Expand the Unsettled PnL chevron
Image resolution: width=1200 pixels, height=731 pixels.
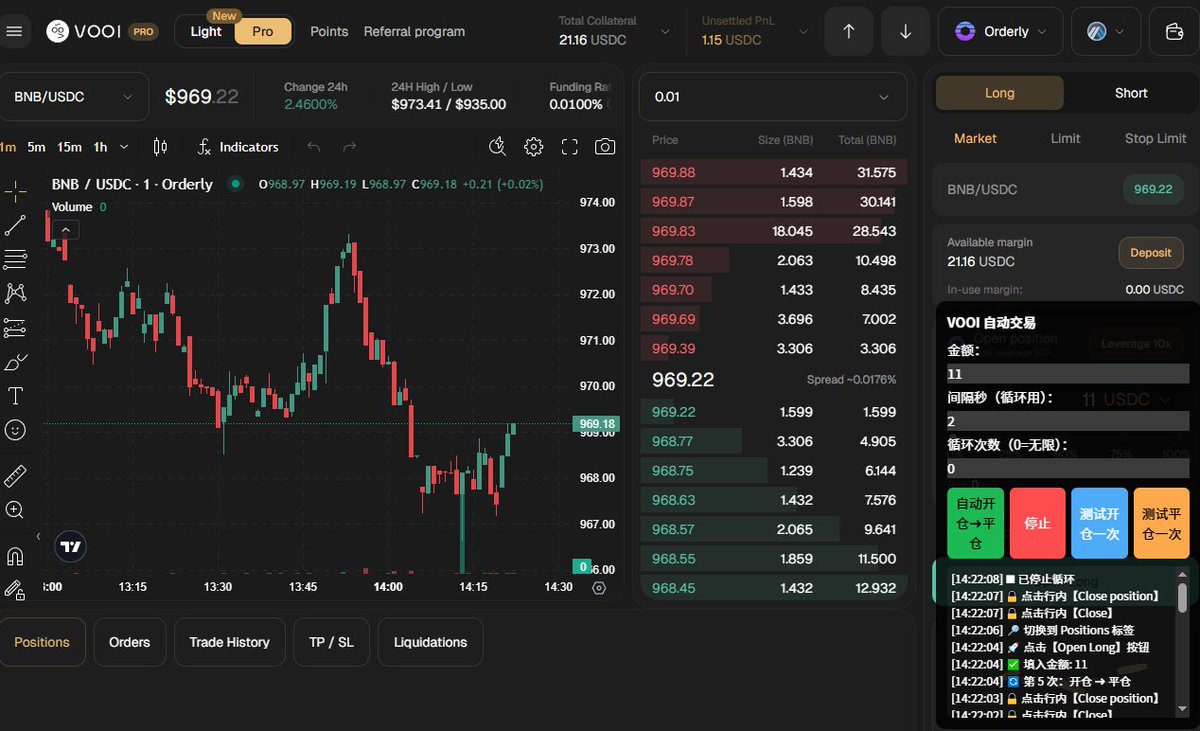coord(801,32)
